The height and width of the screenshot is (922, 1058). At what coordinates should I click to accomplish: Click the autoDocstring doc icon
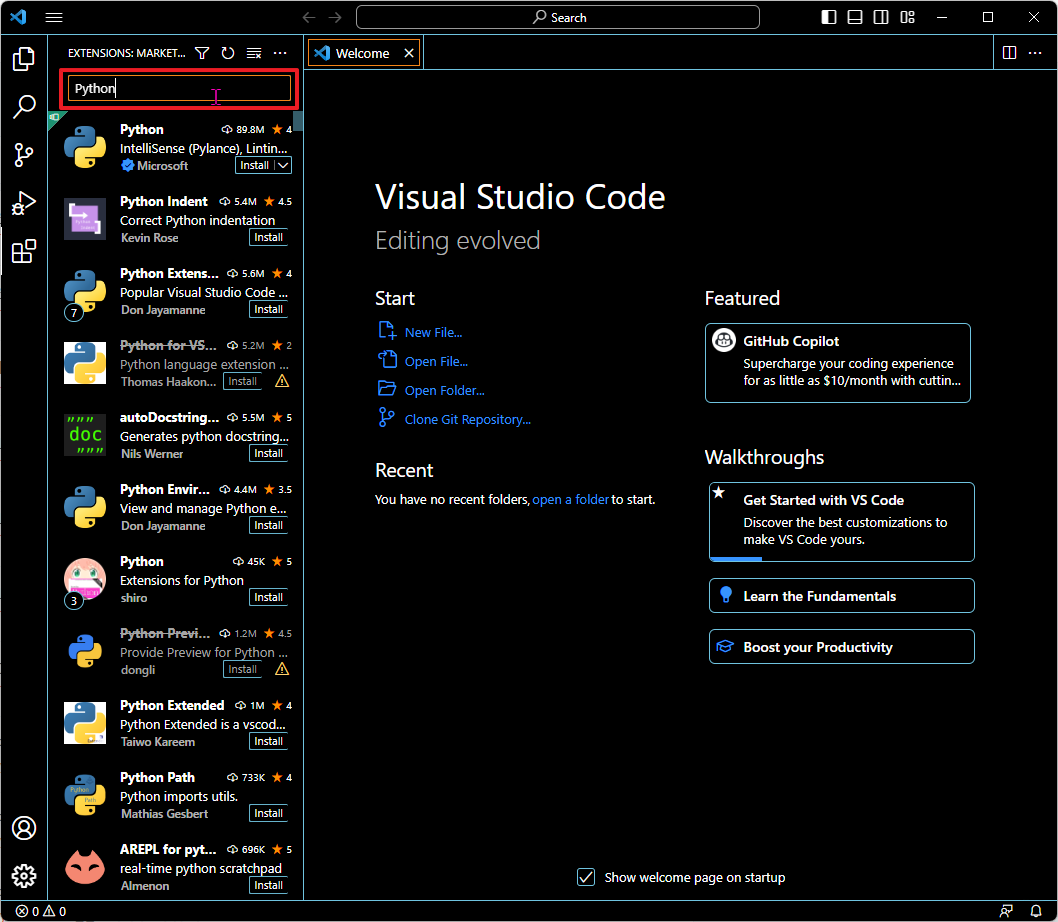[x=85, y=435]
